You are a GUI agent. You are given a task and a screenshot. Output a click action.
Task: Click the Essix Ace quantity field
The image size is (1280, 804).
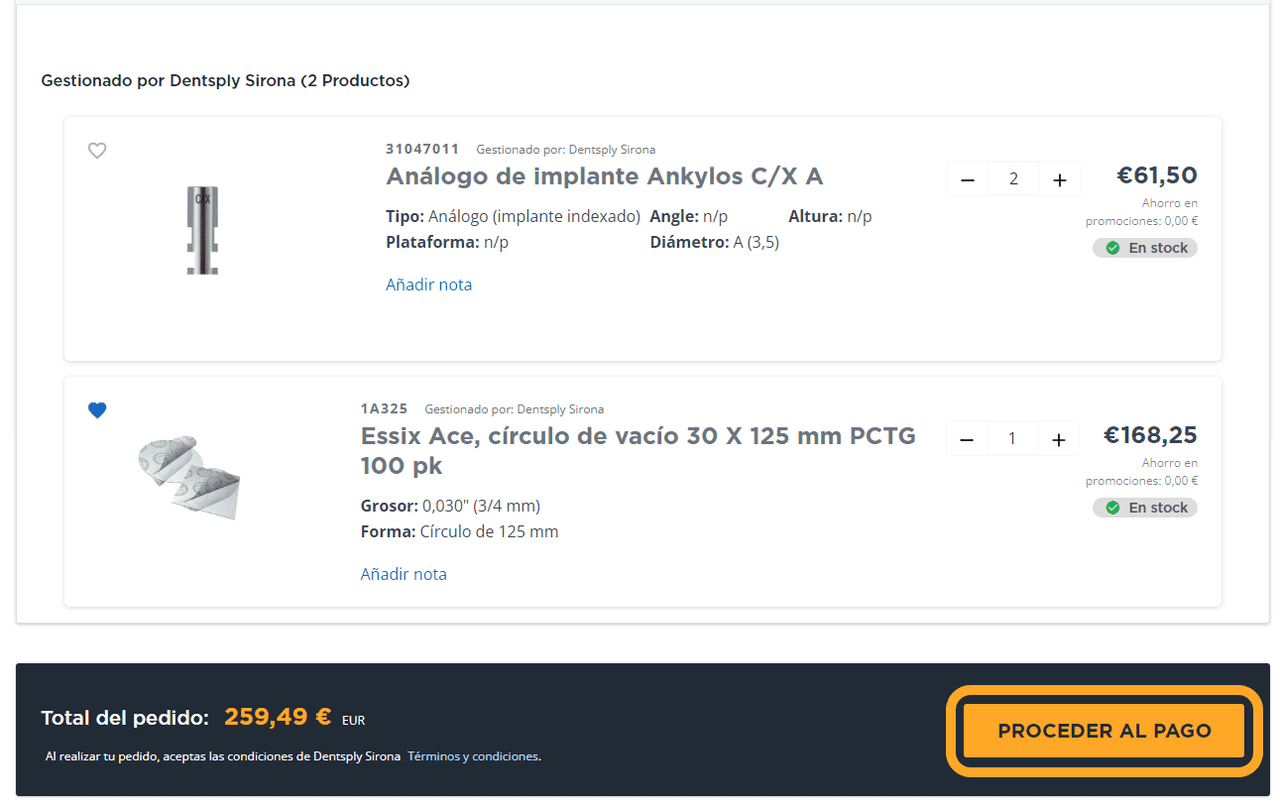(x=1012, y=439)
